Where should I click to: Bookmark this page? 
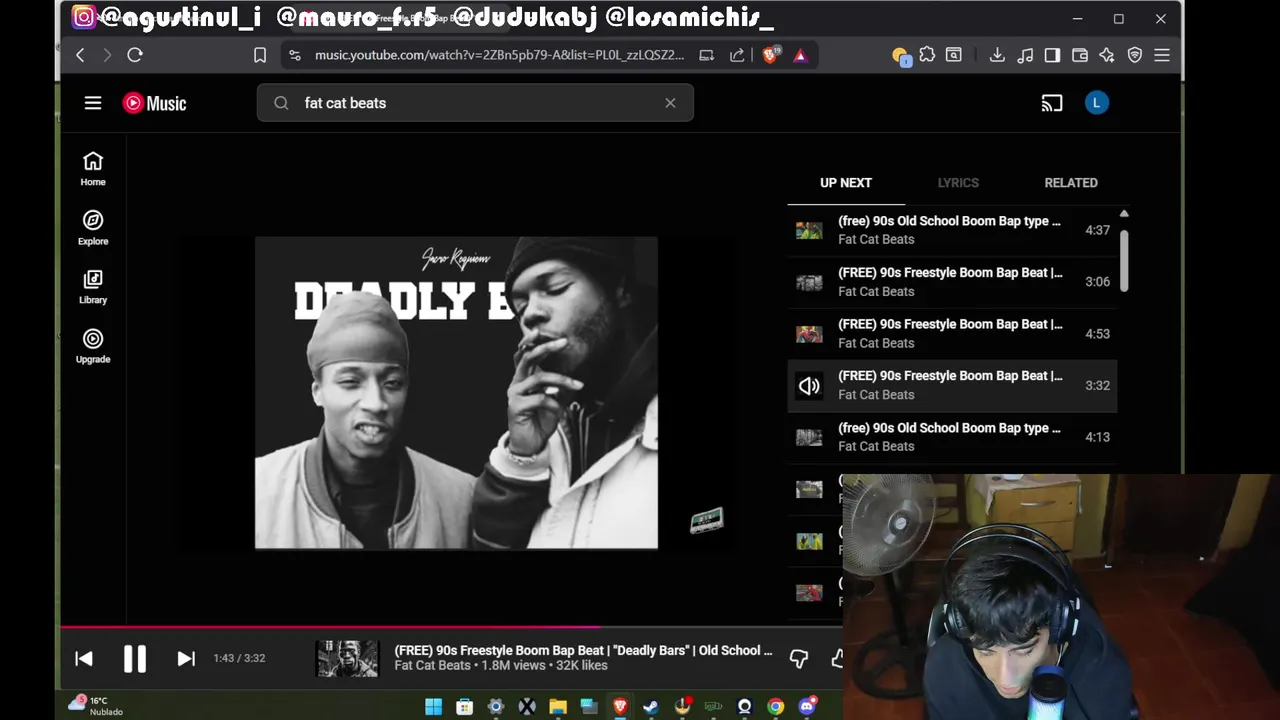pyautogui.click(x=260, y=55)
